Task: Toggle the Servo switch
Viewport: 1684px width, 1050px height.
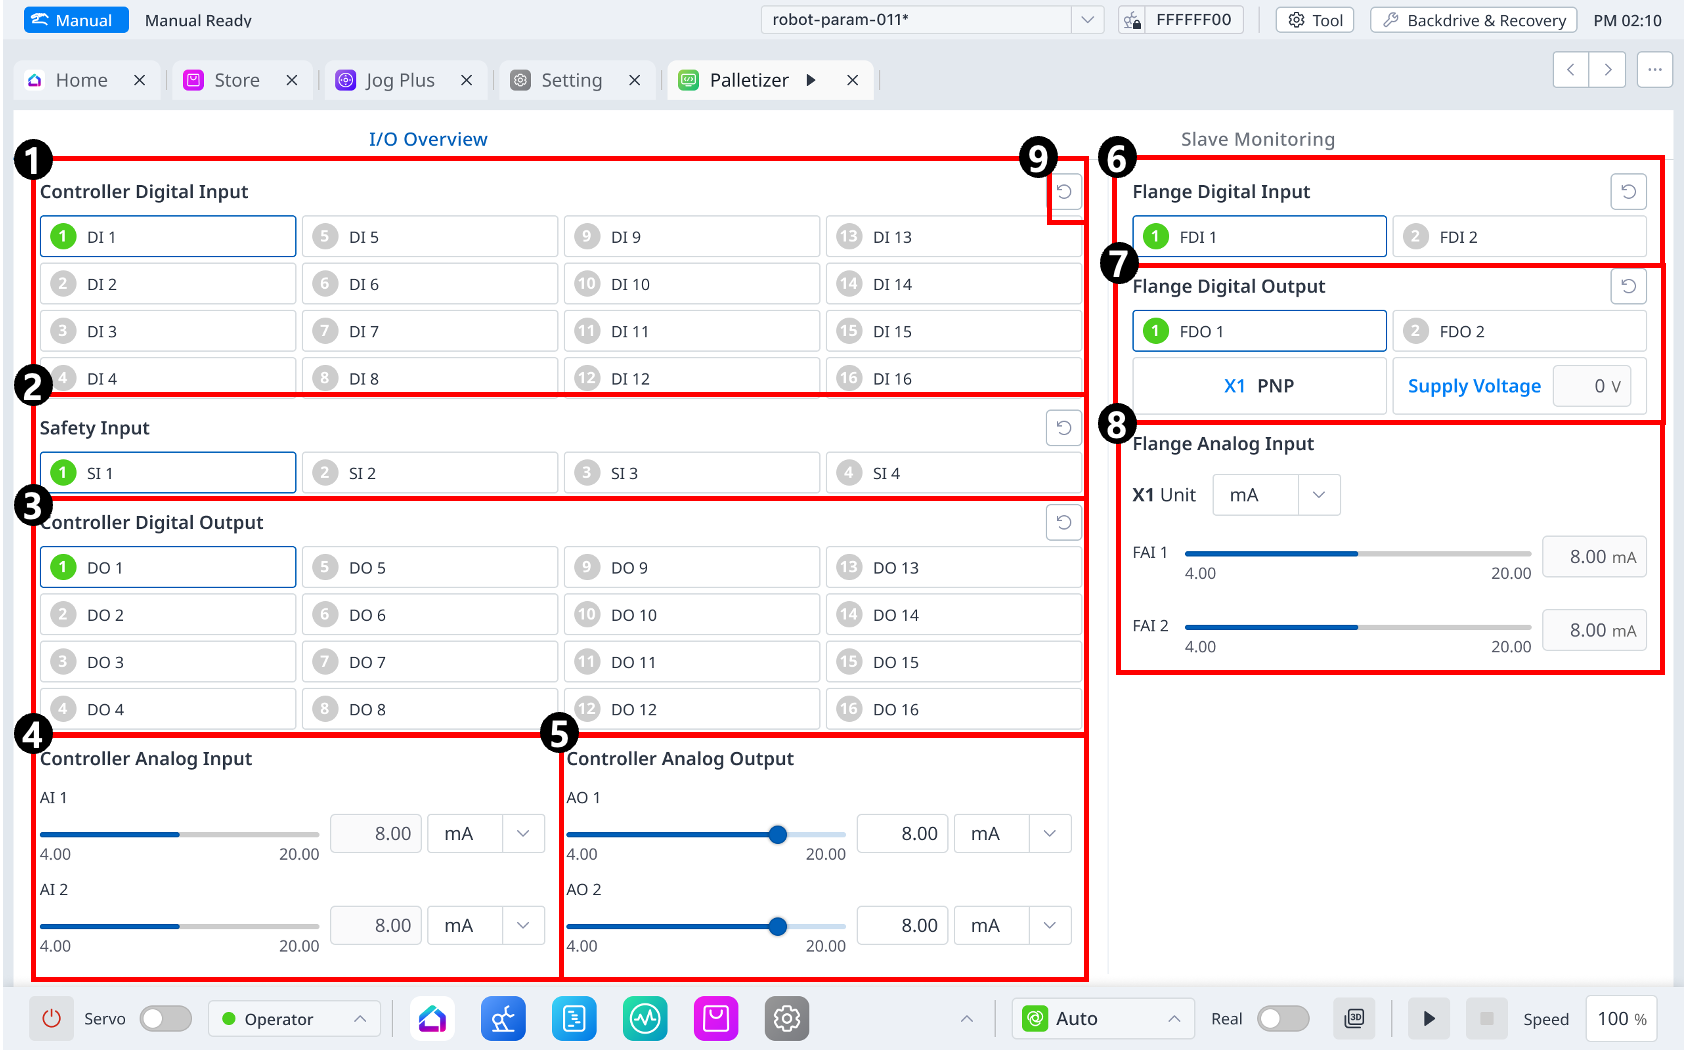Action: [x=166, y=1019]
